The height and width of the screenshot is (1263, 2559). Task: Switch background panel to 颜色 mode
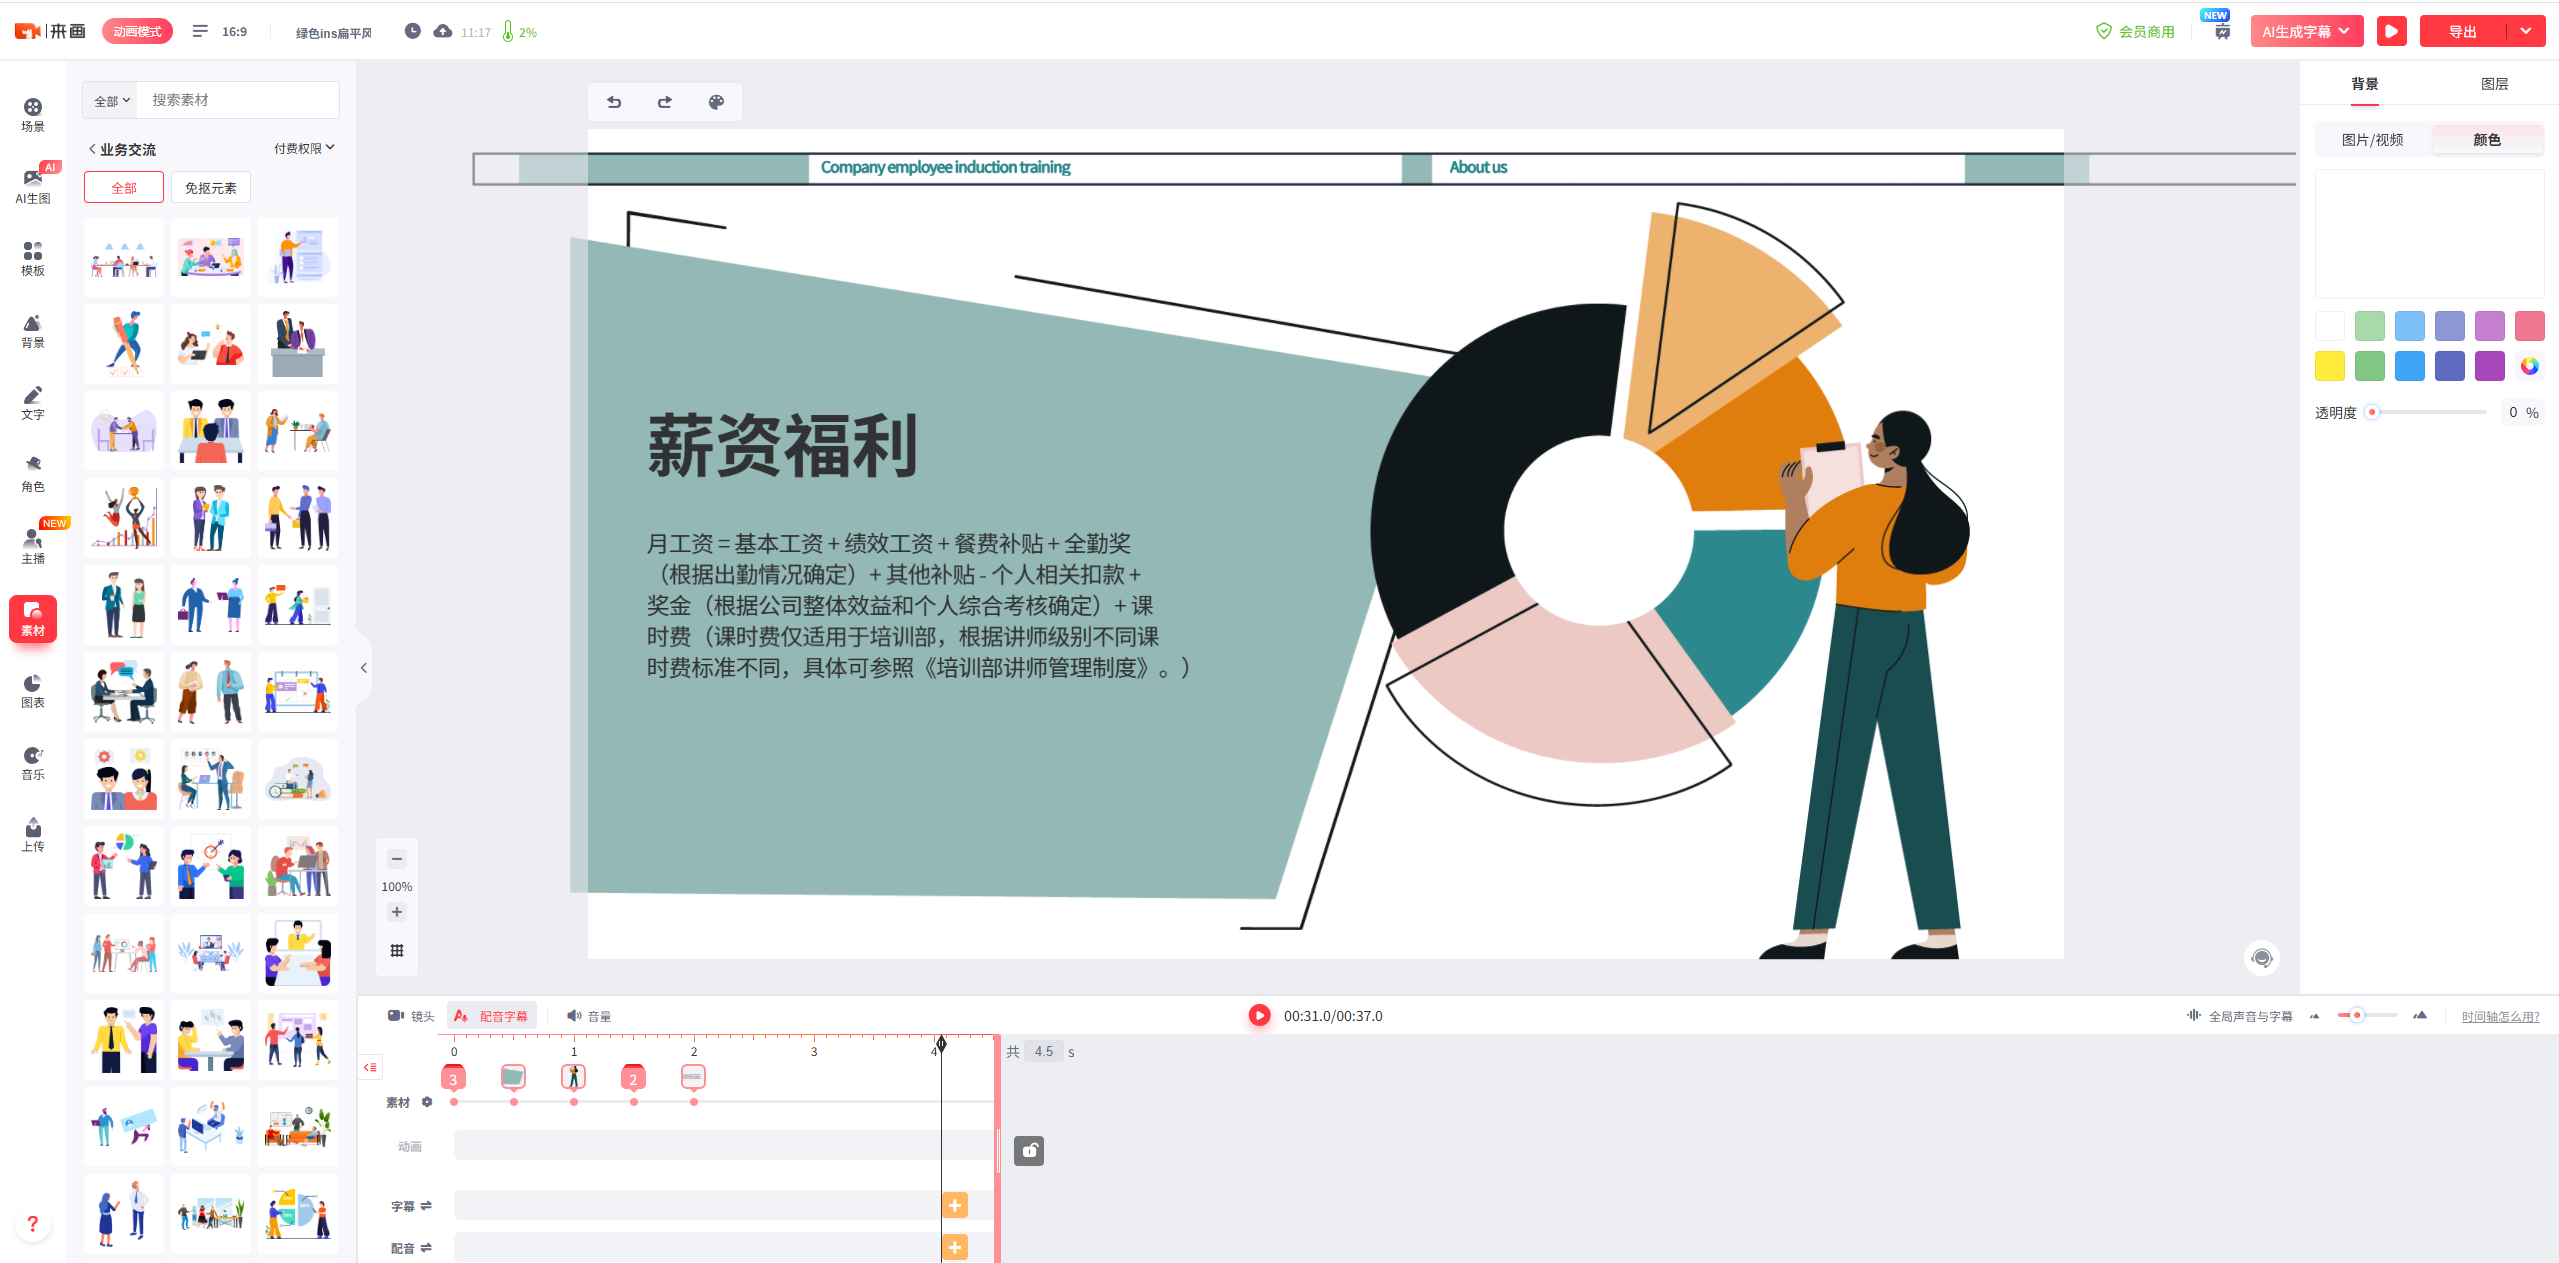[x=2487, y=139]
